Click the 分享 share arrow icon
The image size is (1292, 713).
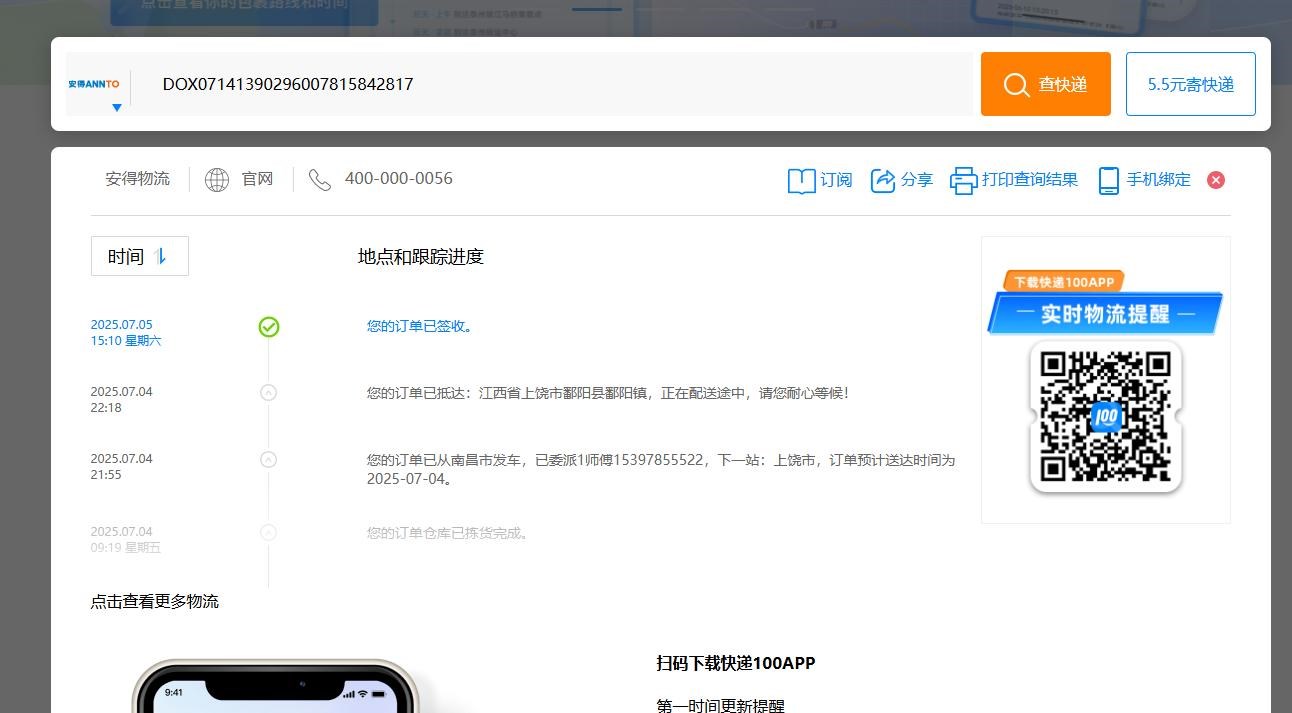(883, 180)
